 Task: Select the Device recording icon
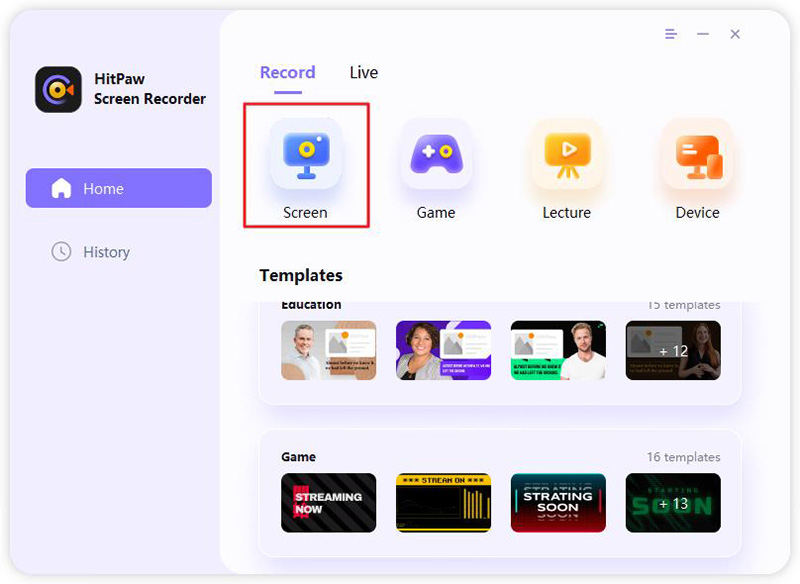coord(697,154)
